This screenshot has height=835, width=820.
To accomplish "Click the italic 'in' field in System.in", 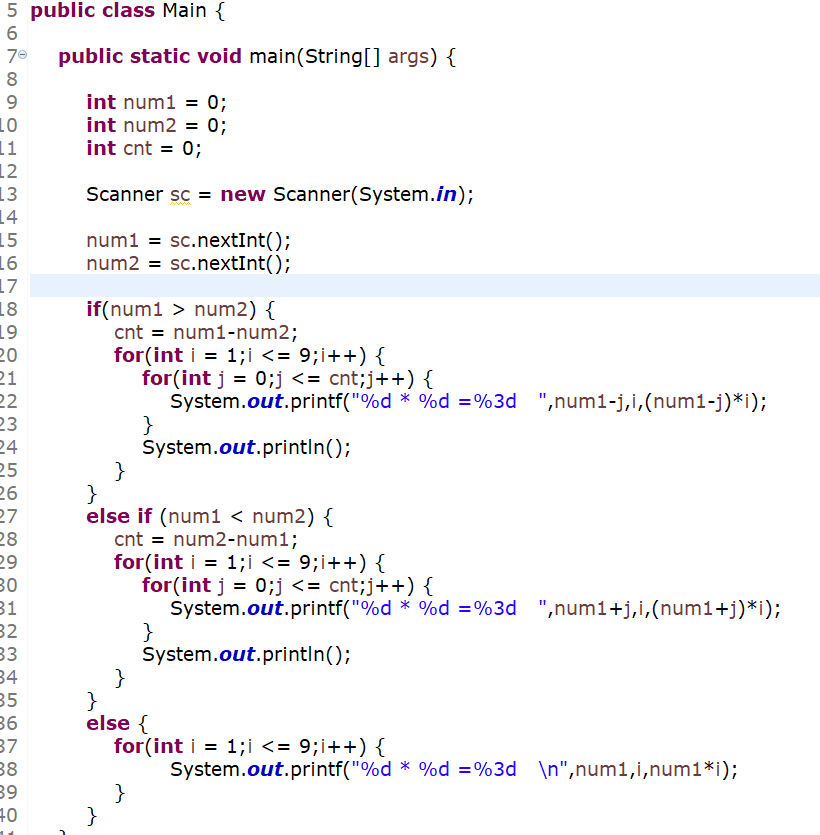I will 446,194.
